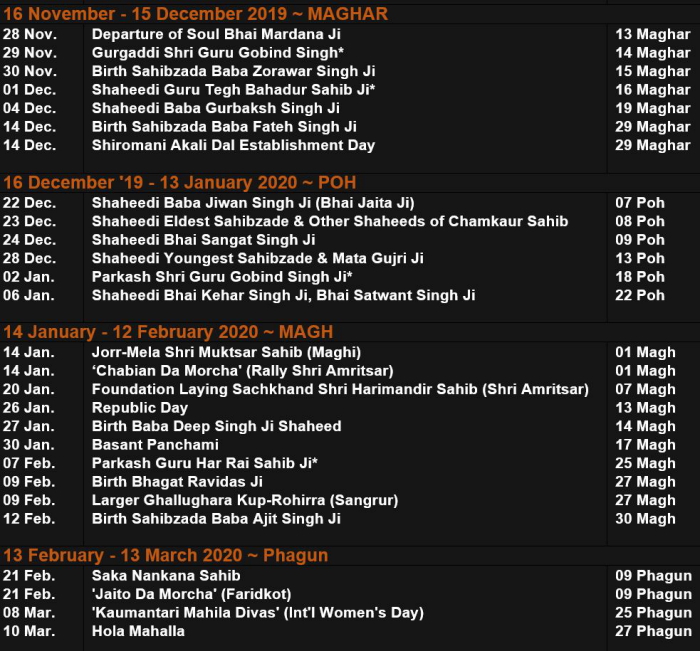Select the 'Hola Mahalla' entry
This screenshot has height=651, width=700.
click(x=138, y=631)
